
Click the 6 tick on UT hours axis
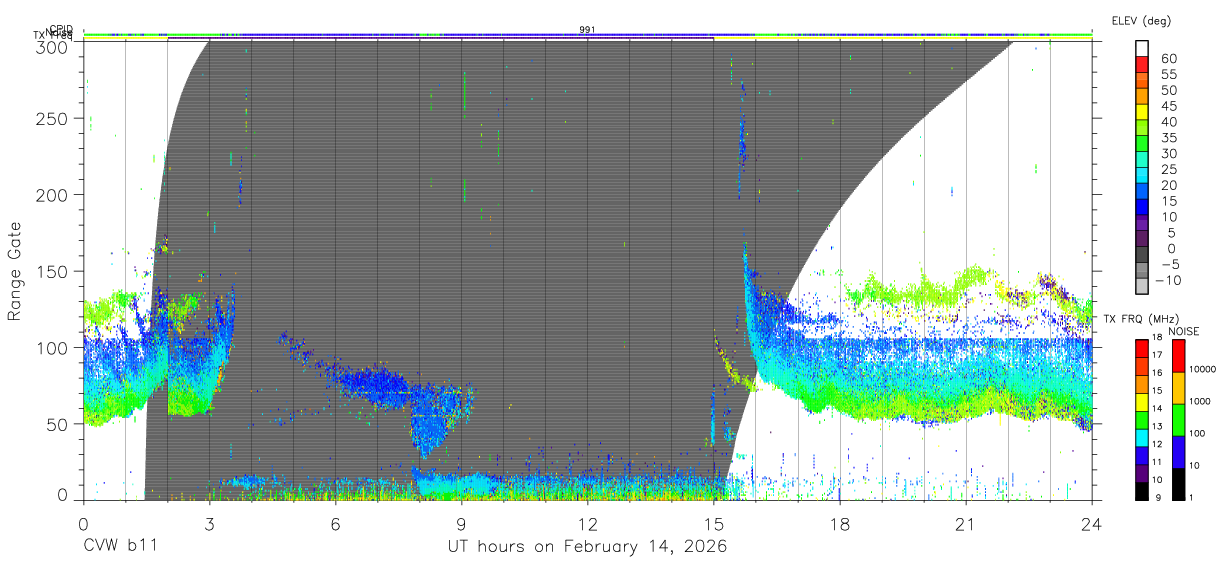335,523
